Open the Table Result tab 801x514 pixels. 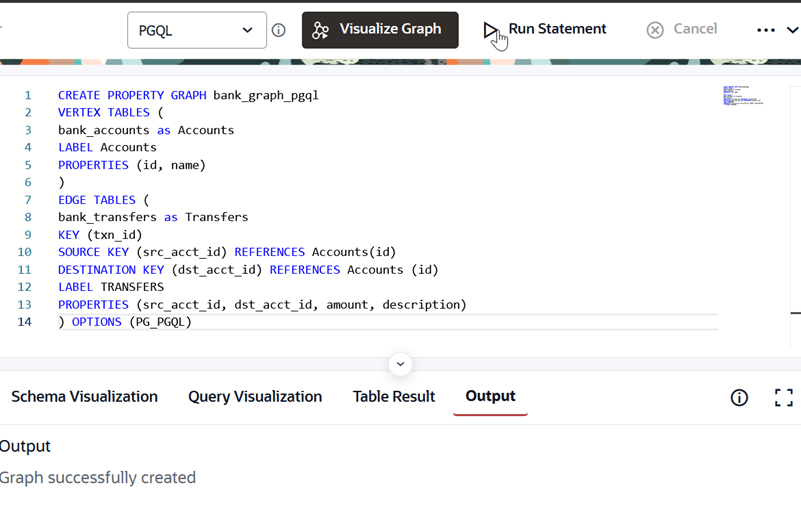pyautogui.click(x=393, y=396)
